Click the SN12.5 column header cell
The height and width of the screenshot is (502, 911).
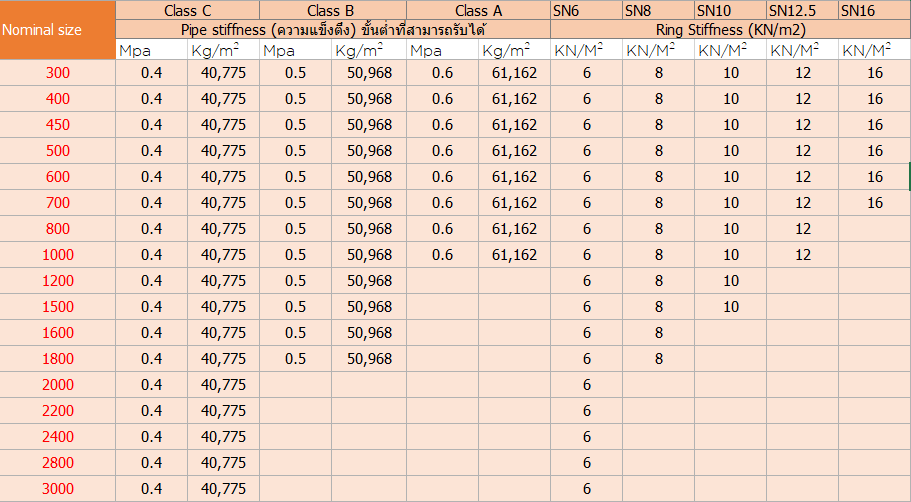click(802, 10)
